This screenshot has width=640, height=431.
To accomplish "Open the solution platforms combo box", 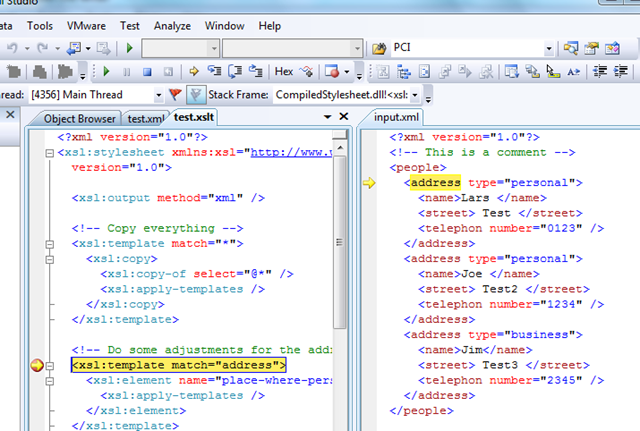I will (292, 49).
